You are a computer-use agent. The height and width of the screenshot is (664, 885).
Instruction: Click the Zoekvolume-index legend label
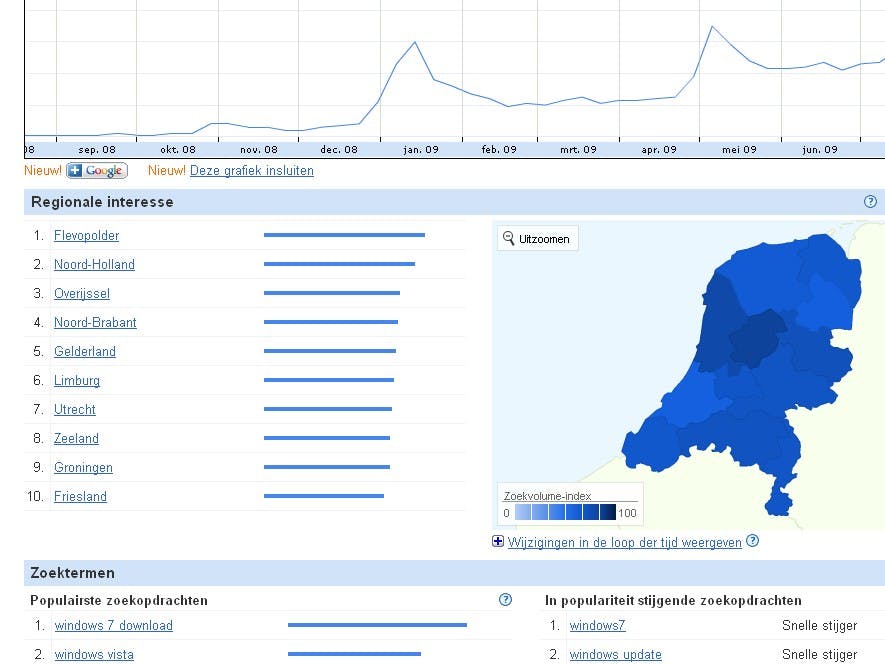(x=547, y=496)
